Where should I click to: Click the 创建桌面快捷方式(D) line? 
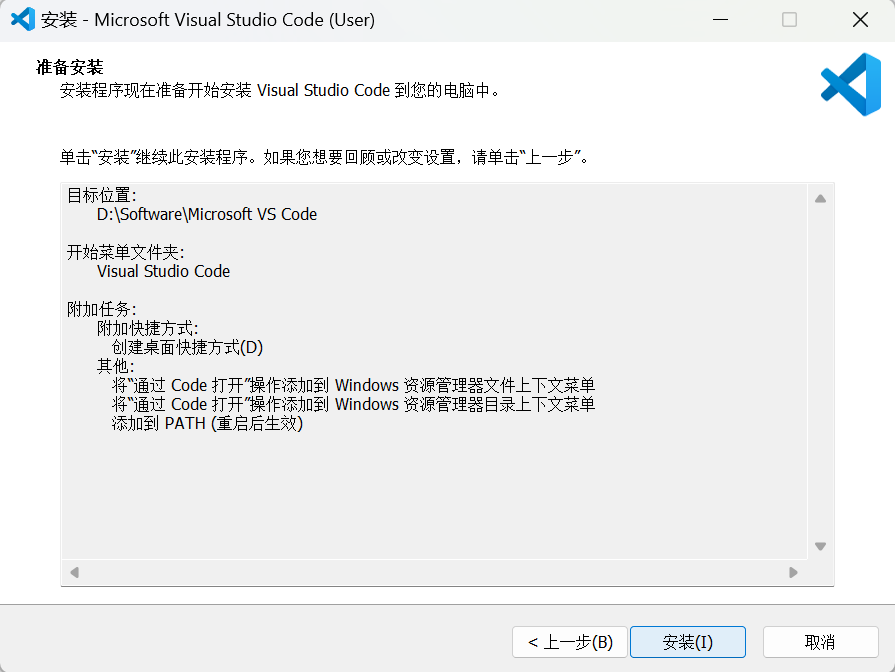point(187,347)
